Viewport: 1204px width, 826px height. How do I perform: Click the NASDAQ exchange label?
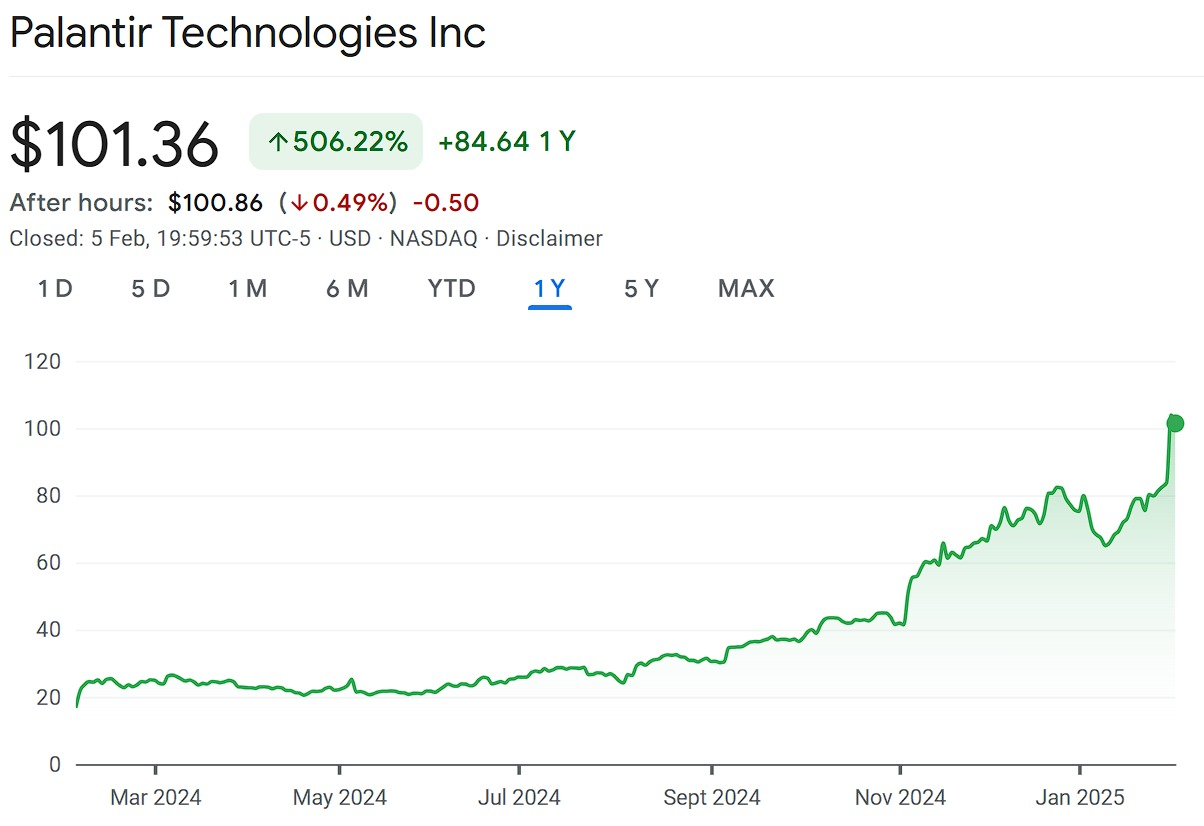[x=434, y=238]
